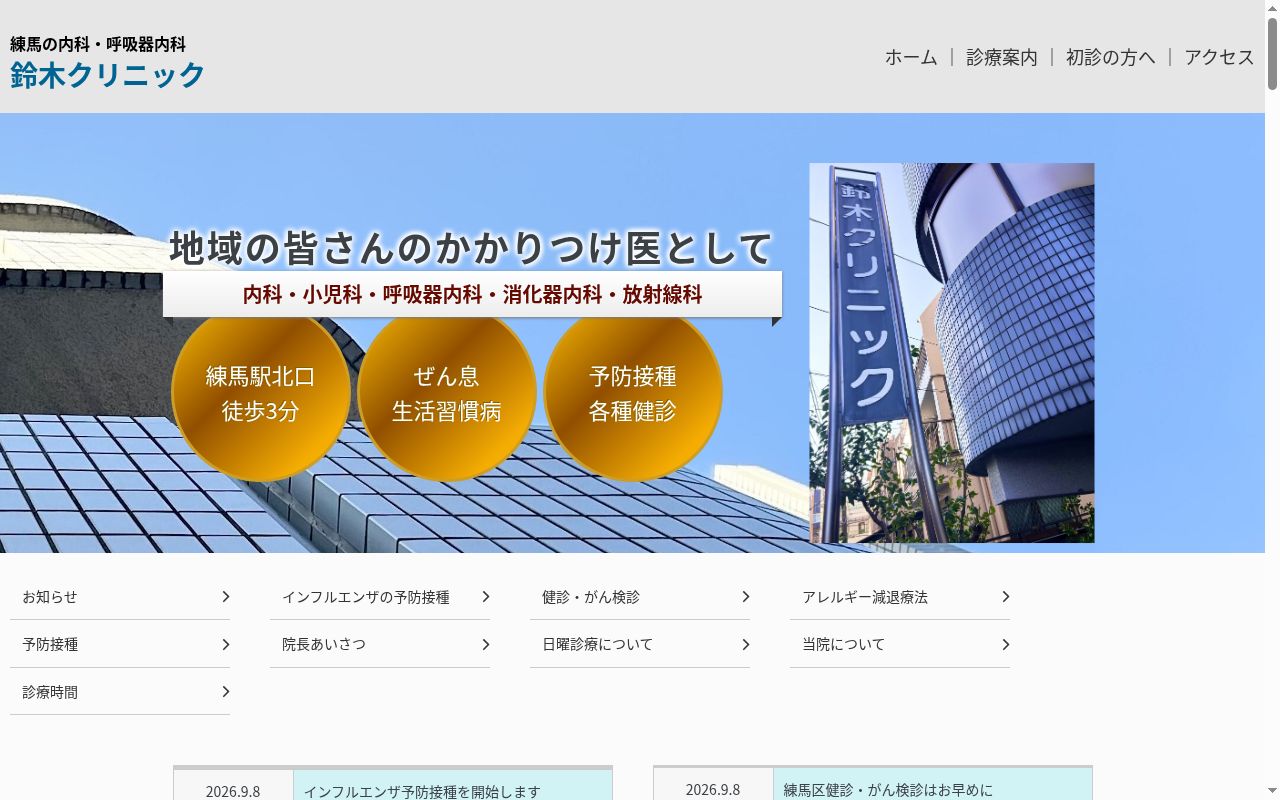Open 健診・がん検診 link

click(640, 597)
